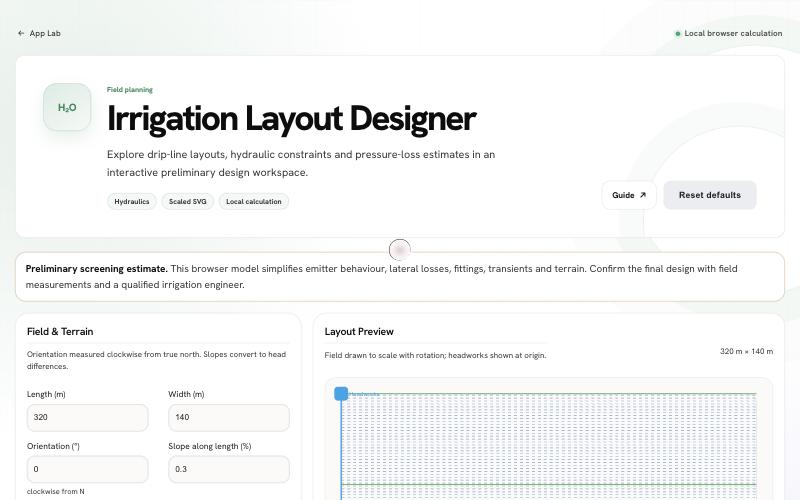Click the Reset defaults button
Viewport: 800px width, 500px height.
tap(710, 195)
